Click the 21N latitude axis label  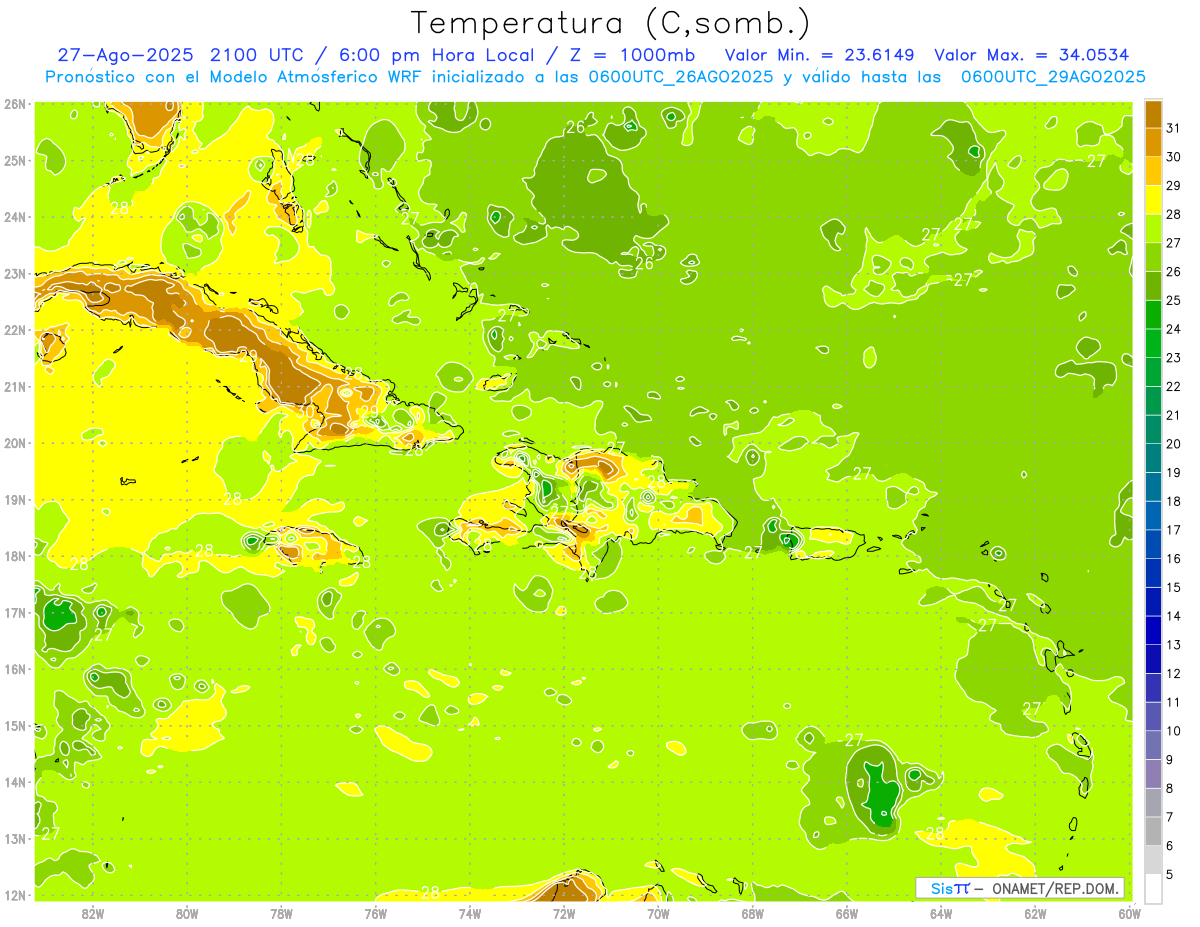click(15, 386)
